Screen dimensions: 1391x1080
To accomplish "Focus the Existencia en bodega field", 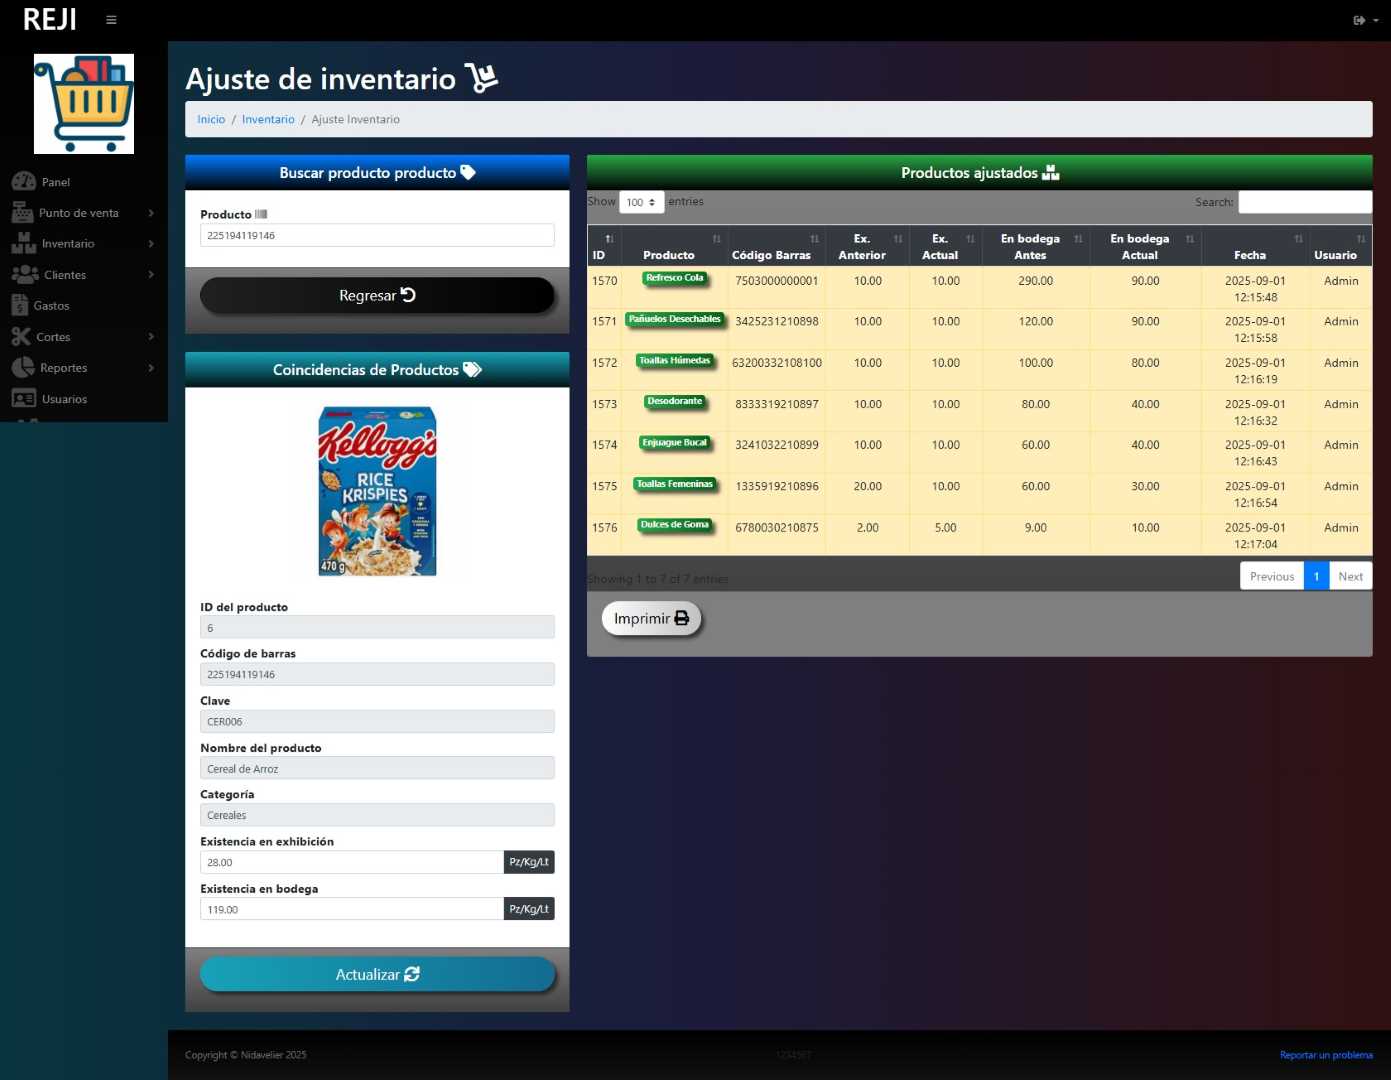I will [x=352, y=909].
